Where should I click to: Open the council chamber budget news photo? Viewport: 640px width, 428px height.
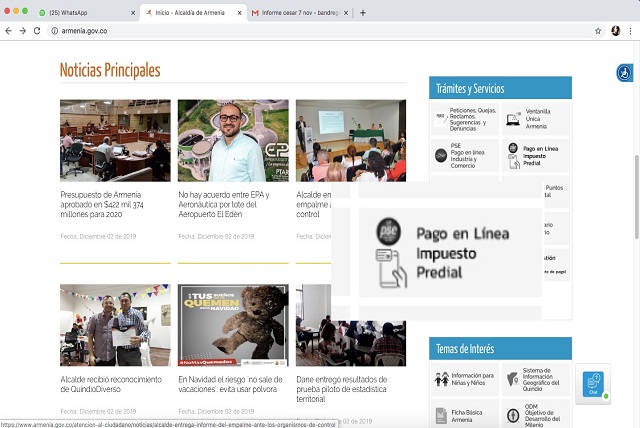[115, 140]
